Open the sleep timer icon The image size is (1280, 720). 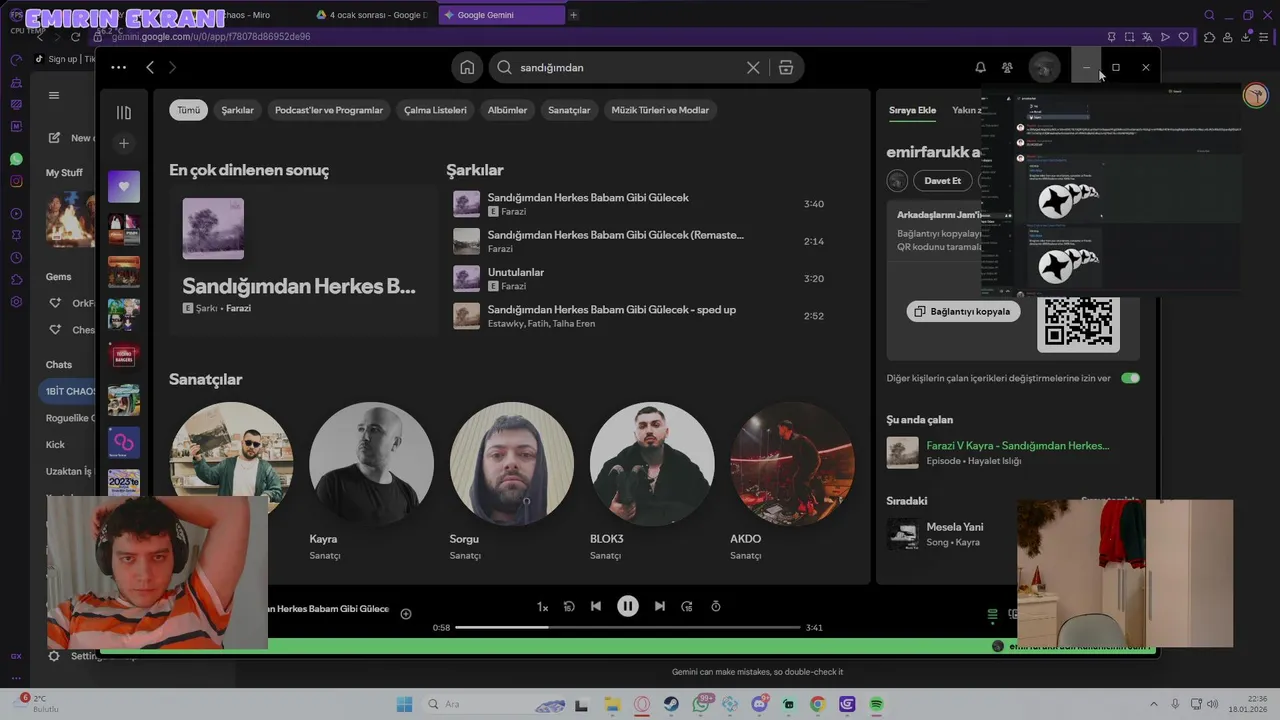pos(716,606)
